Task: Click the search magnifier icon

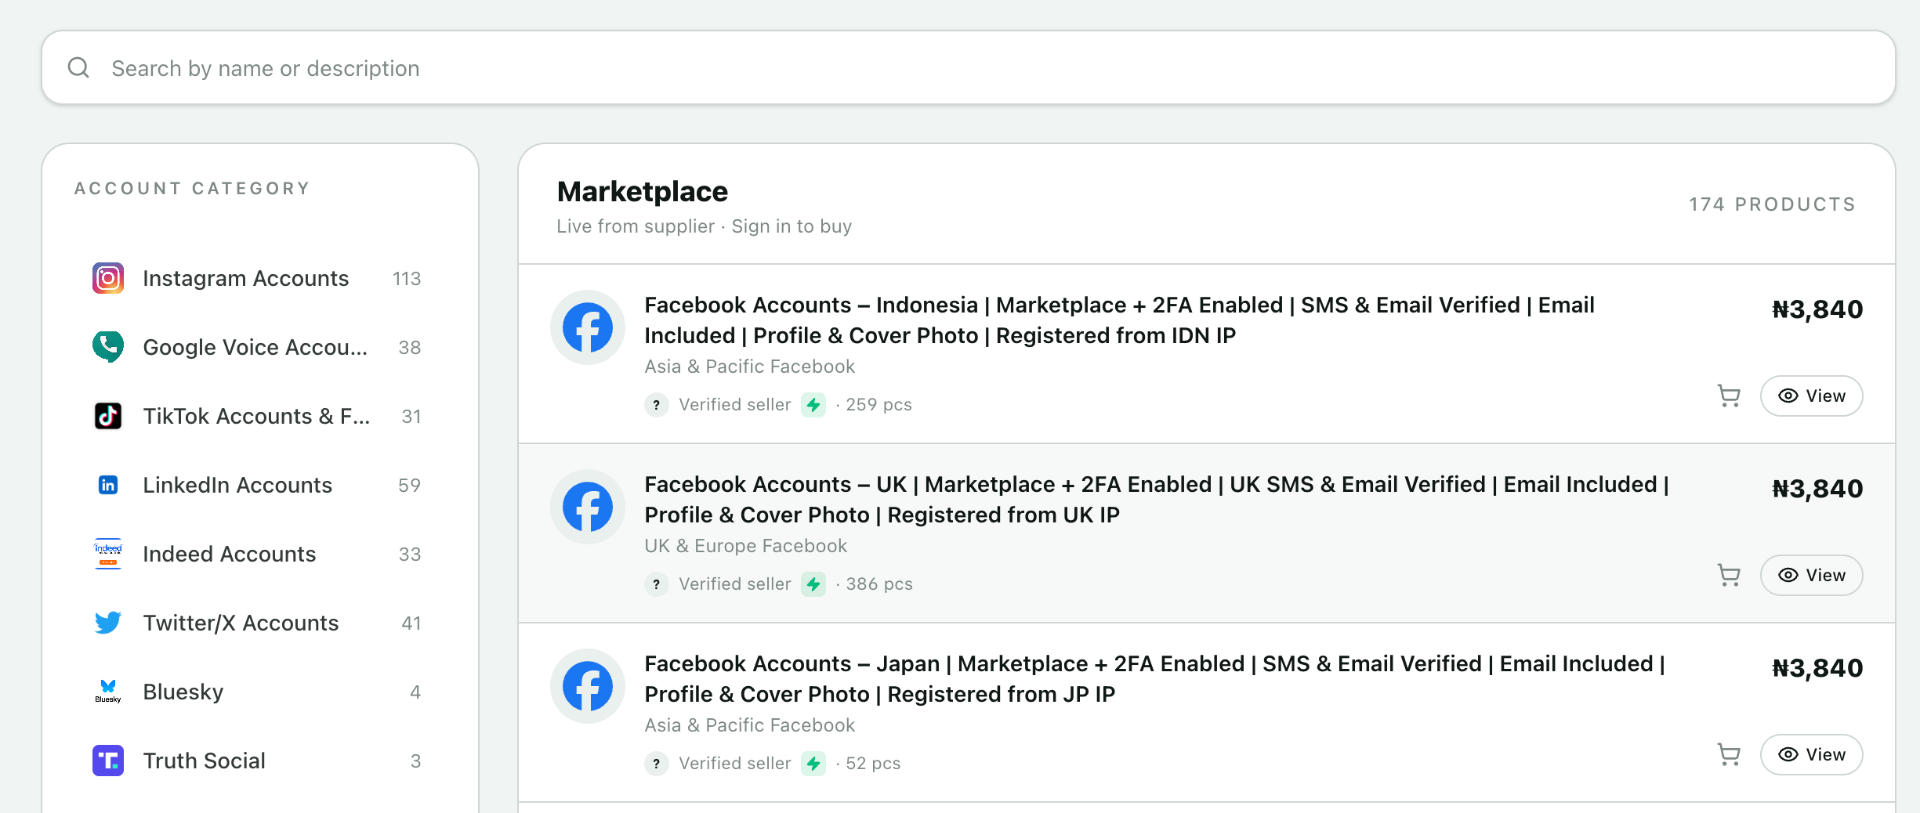Action: pyautogui.click(x=78, y=68)
